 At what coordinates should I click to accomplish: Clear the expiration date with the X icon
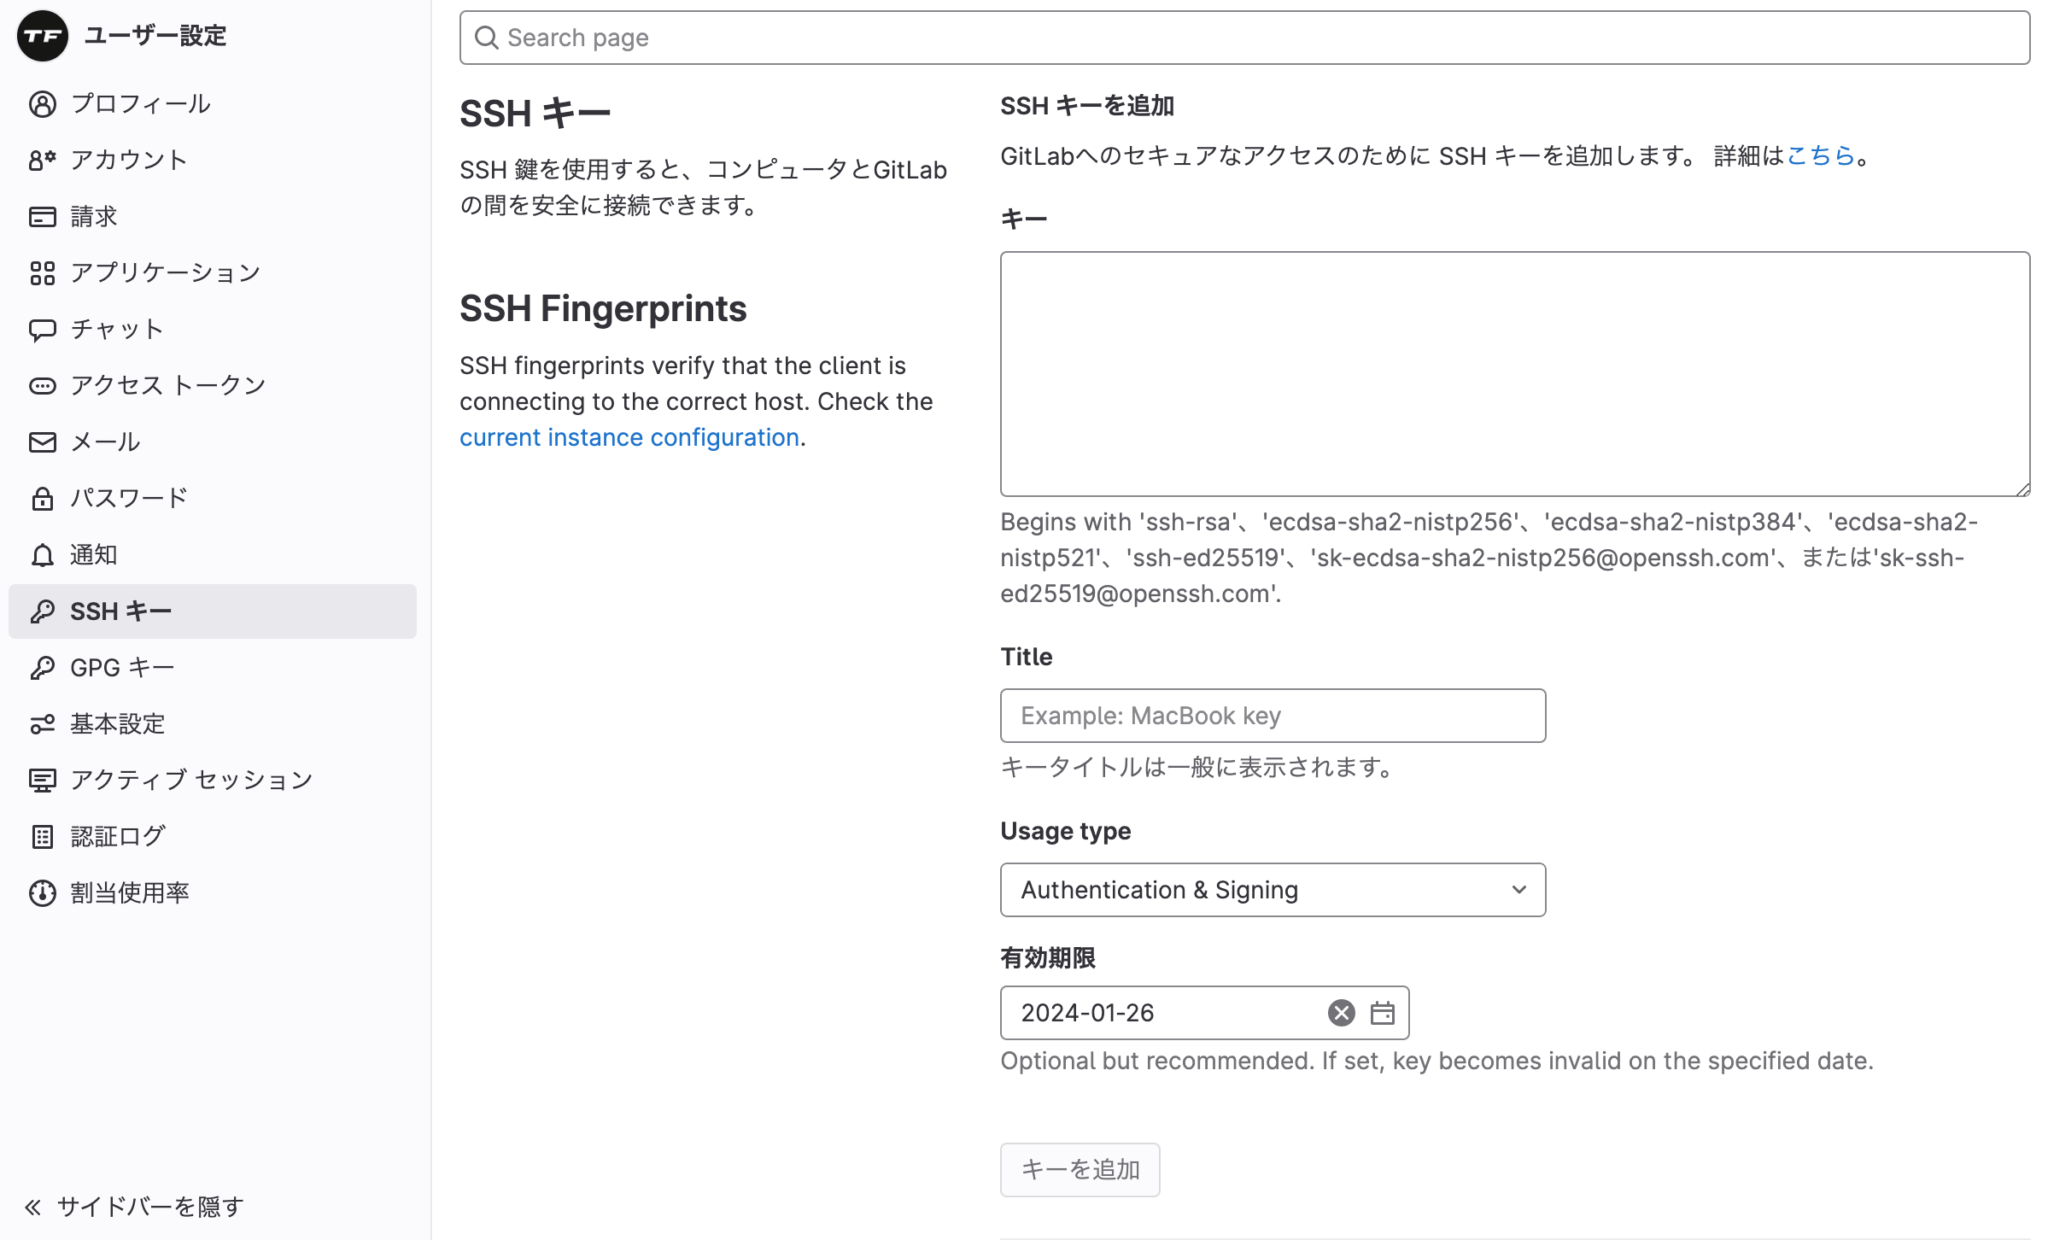click(1340, 1013)
